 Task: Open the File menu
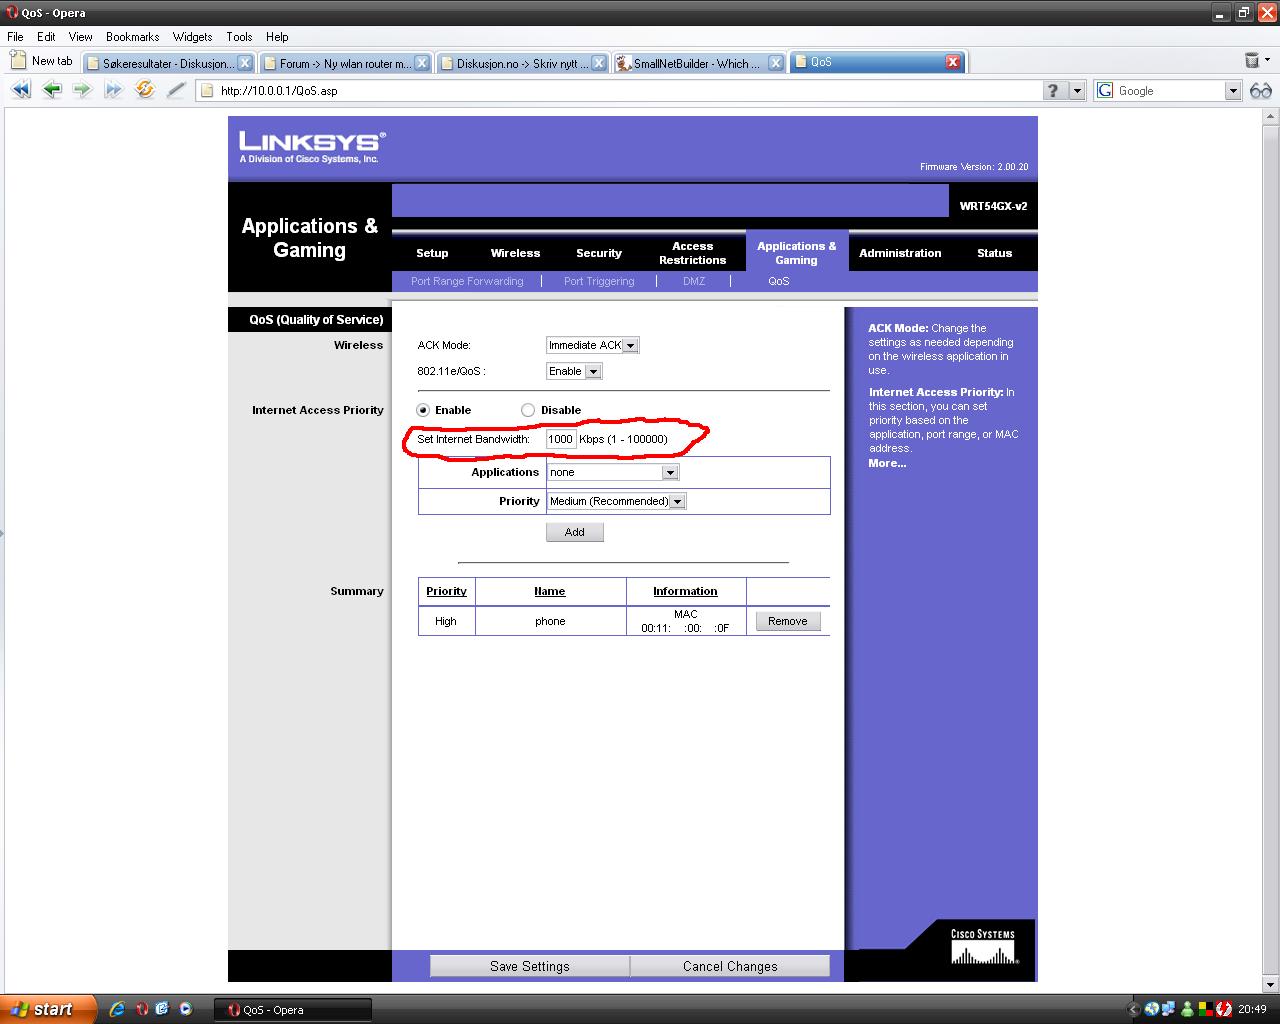(15, 37)
